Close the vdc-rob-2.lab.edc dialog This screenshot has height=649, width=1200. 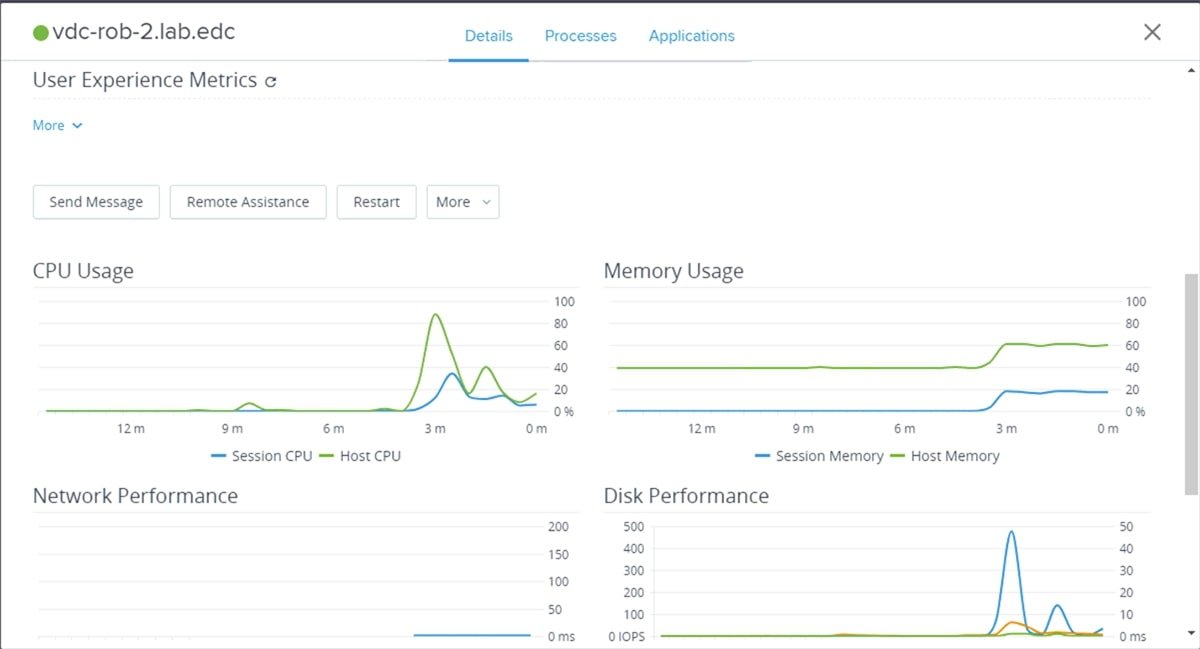coord(1152,31)
